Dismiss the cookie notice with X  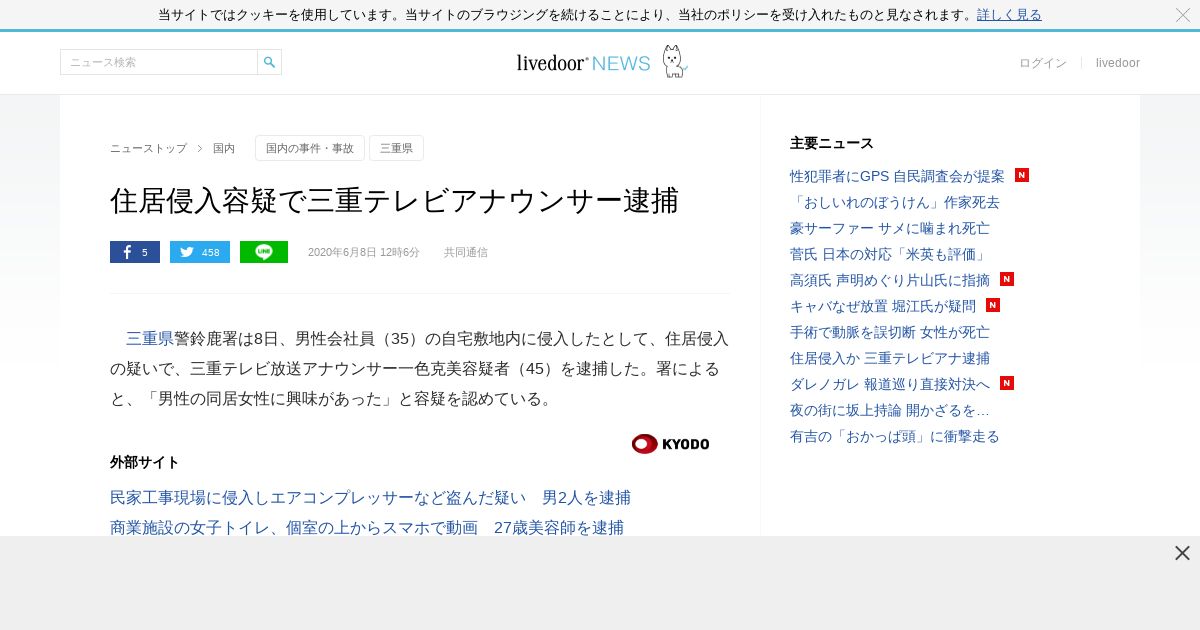(1183, 14)
